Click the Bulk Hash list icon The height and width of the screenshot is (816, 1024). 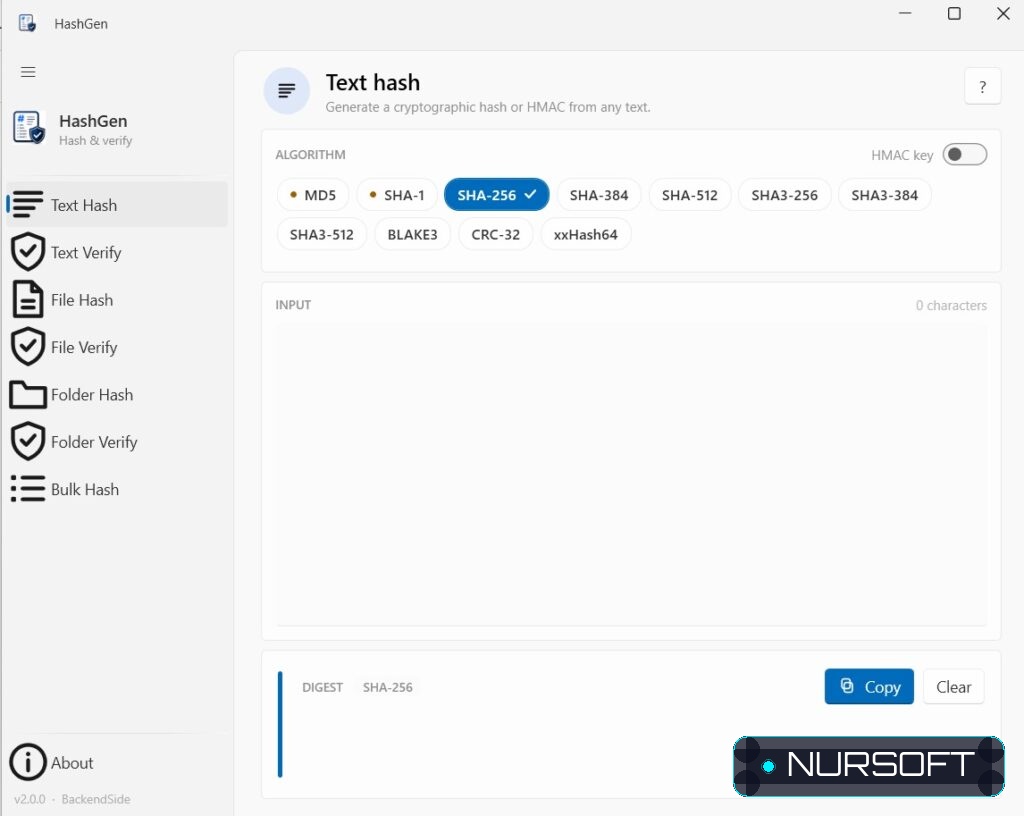click(x=28, y=489)
